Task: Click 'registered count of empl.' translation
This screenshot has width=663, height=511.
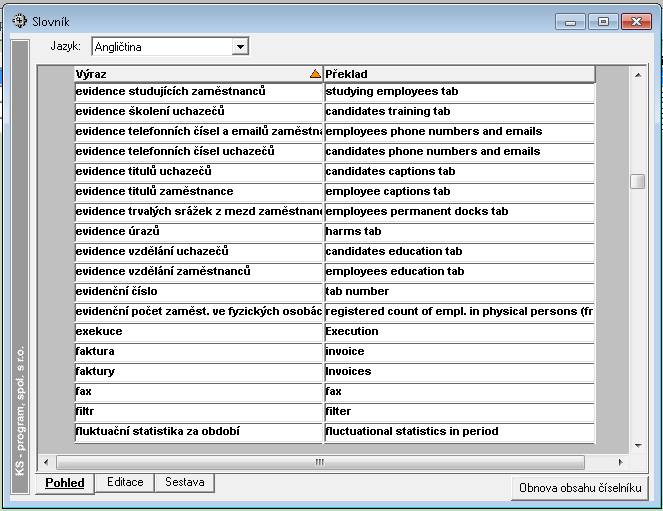Action: pos(459,312)
